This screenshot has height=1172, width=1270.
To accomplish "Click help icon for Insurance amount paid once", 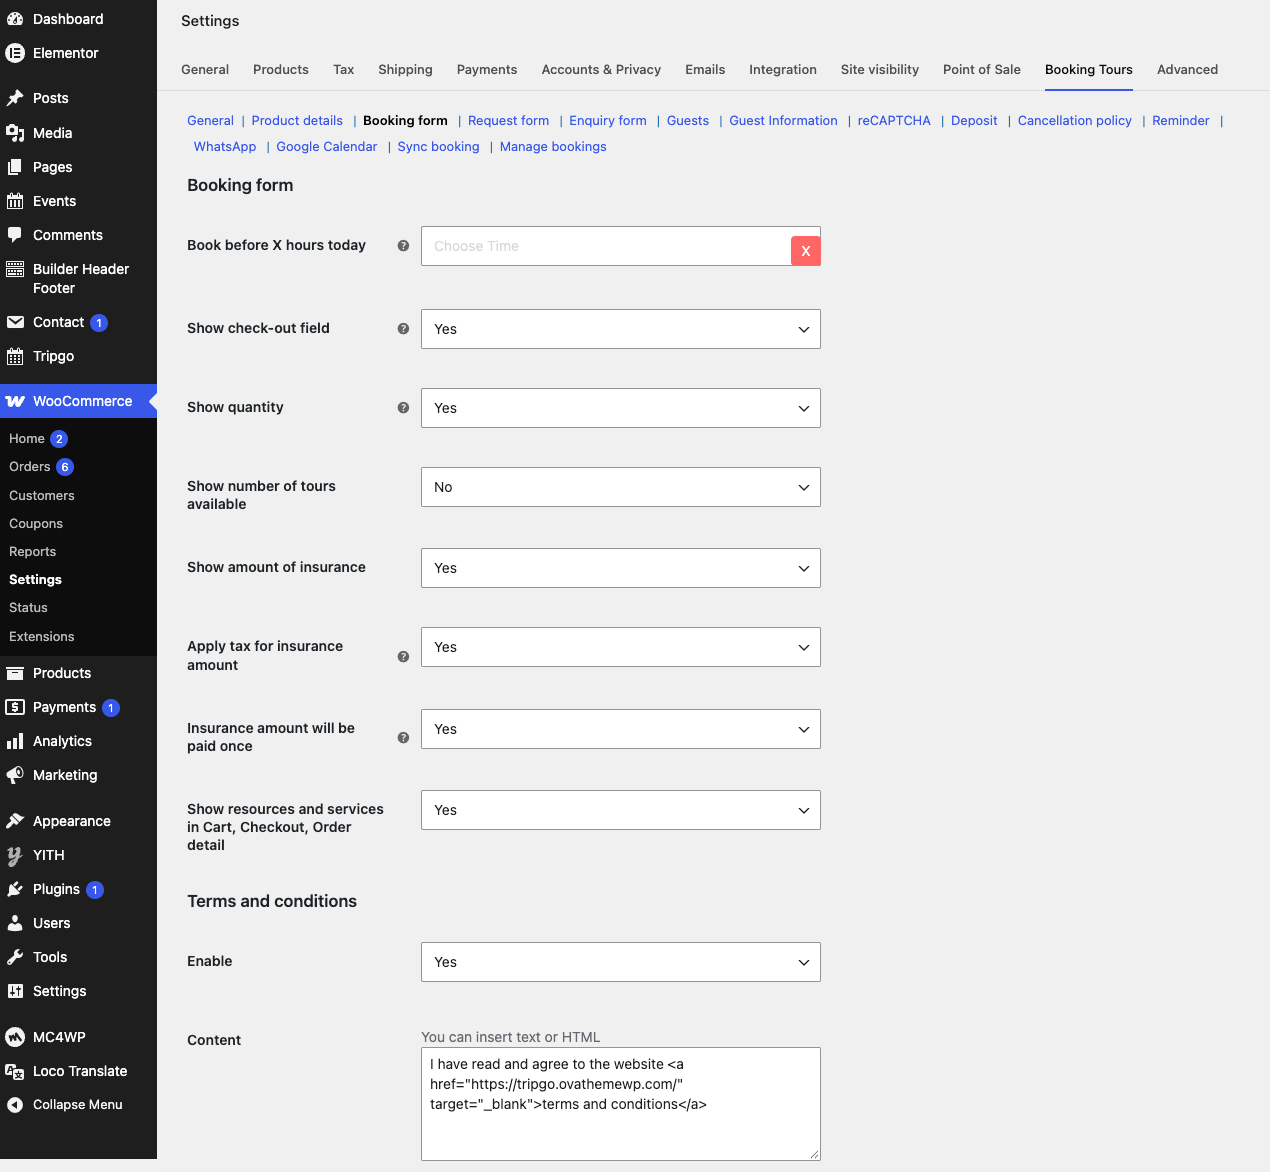I will click(403, 738).
